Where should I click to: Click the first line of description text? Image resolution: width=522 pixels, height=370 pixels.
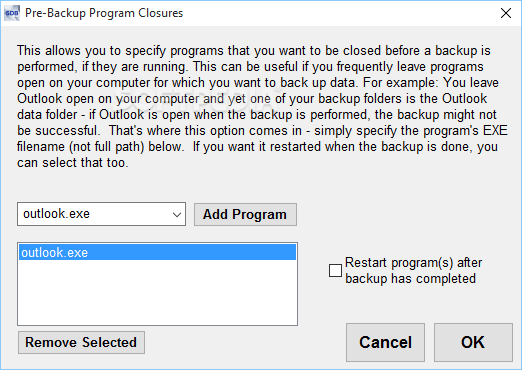[254, 51]
